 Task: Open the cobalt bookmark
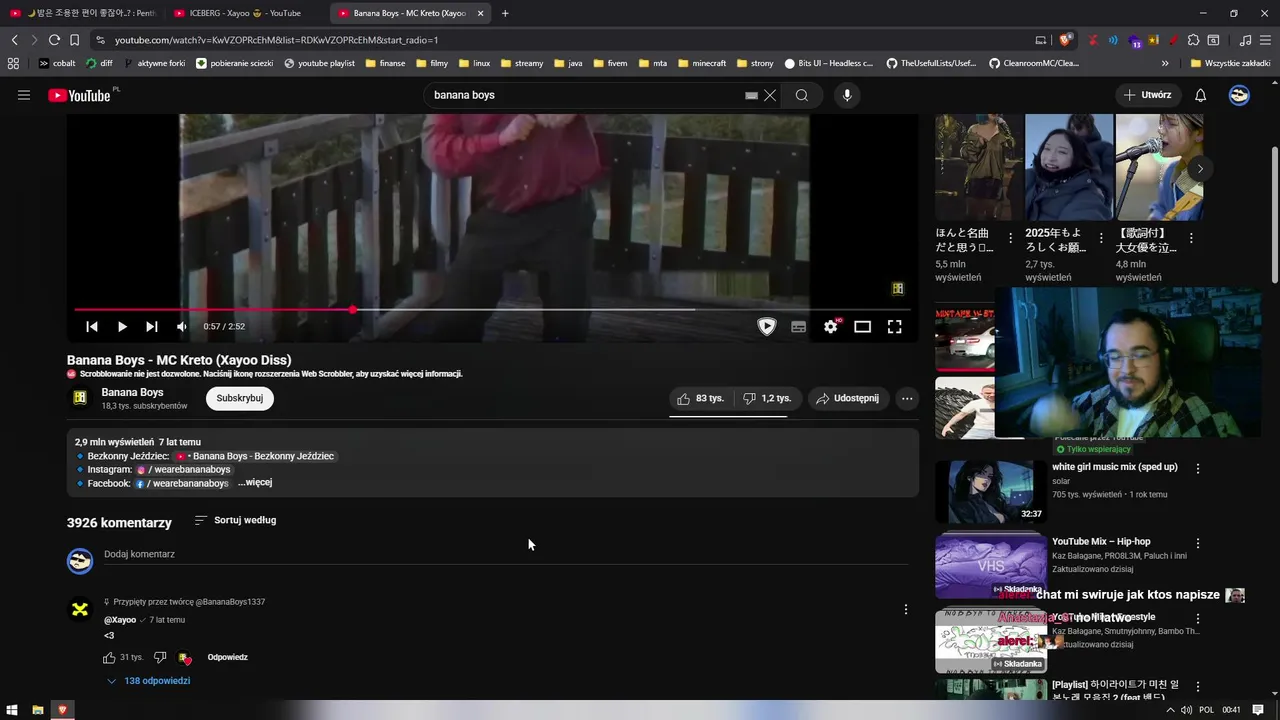[x=57, y=63]
